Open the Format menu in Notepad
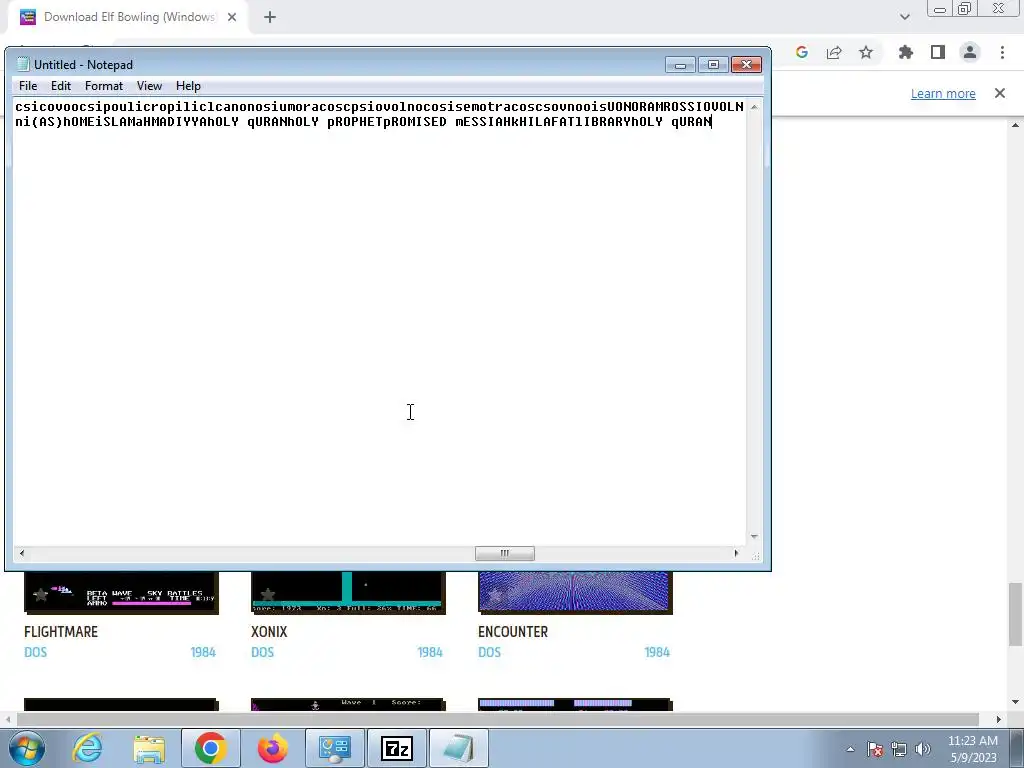1024x768 pixels. (x=104, y=86)
